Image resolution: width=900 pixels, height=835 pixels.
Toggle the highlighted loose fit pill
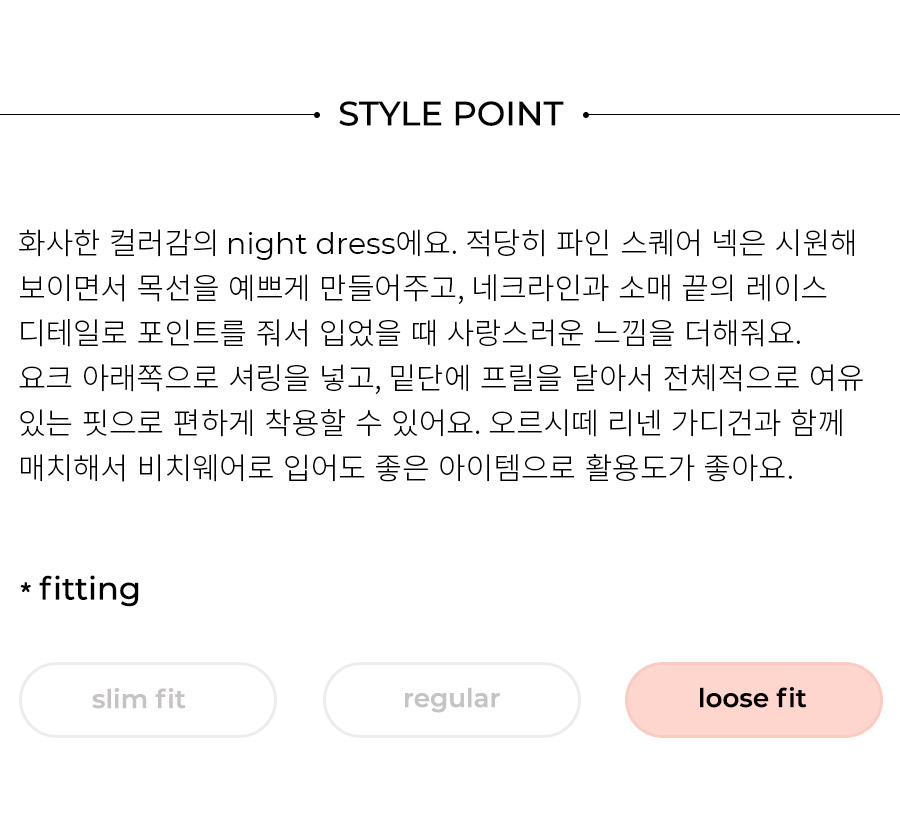[754, 700]
